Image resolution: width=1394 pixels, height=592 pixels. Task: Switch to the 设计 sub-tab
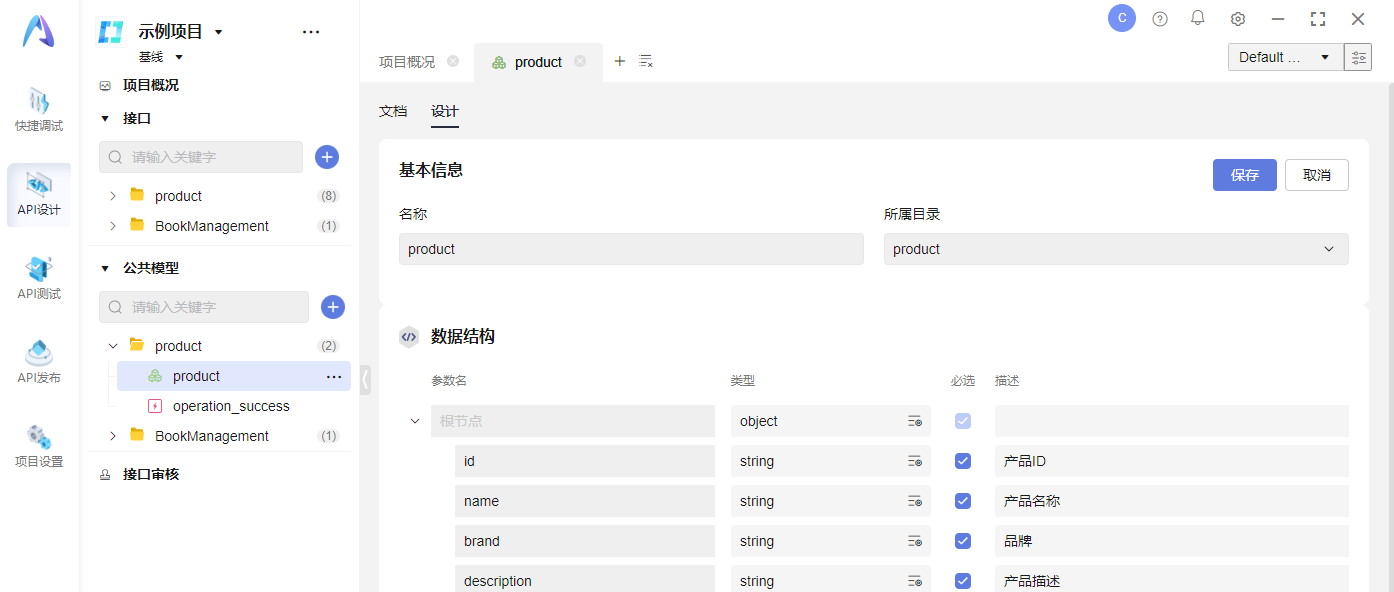(x=445, y=111)
